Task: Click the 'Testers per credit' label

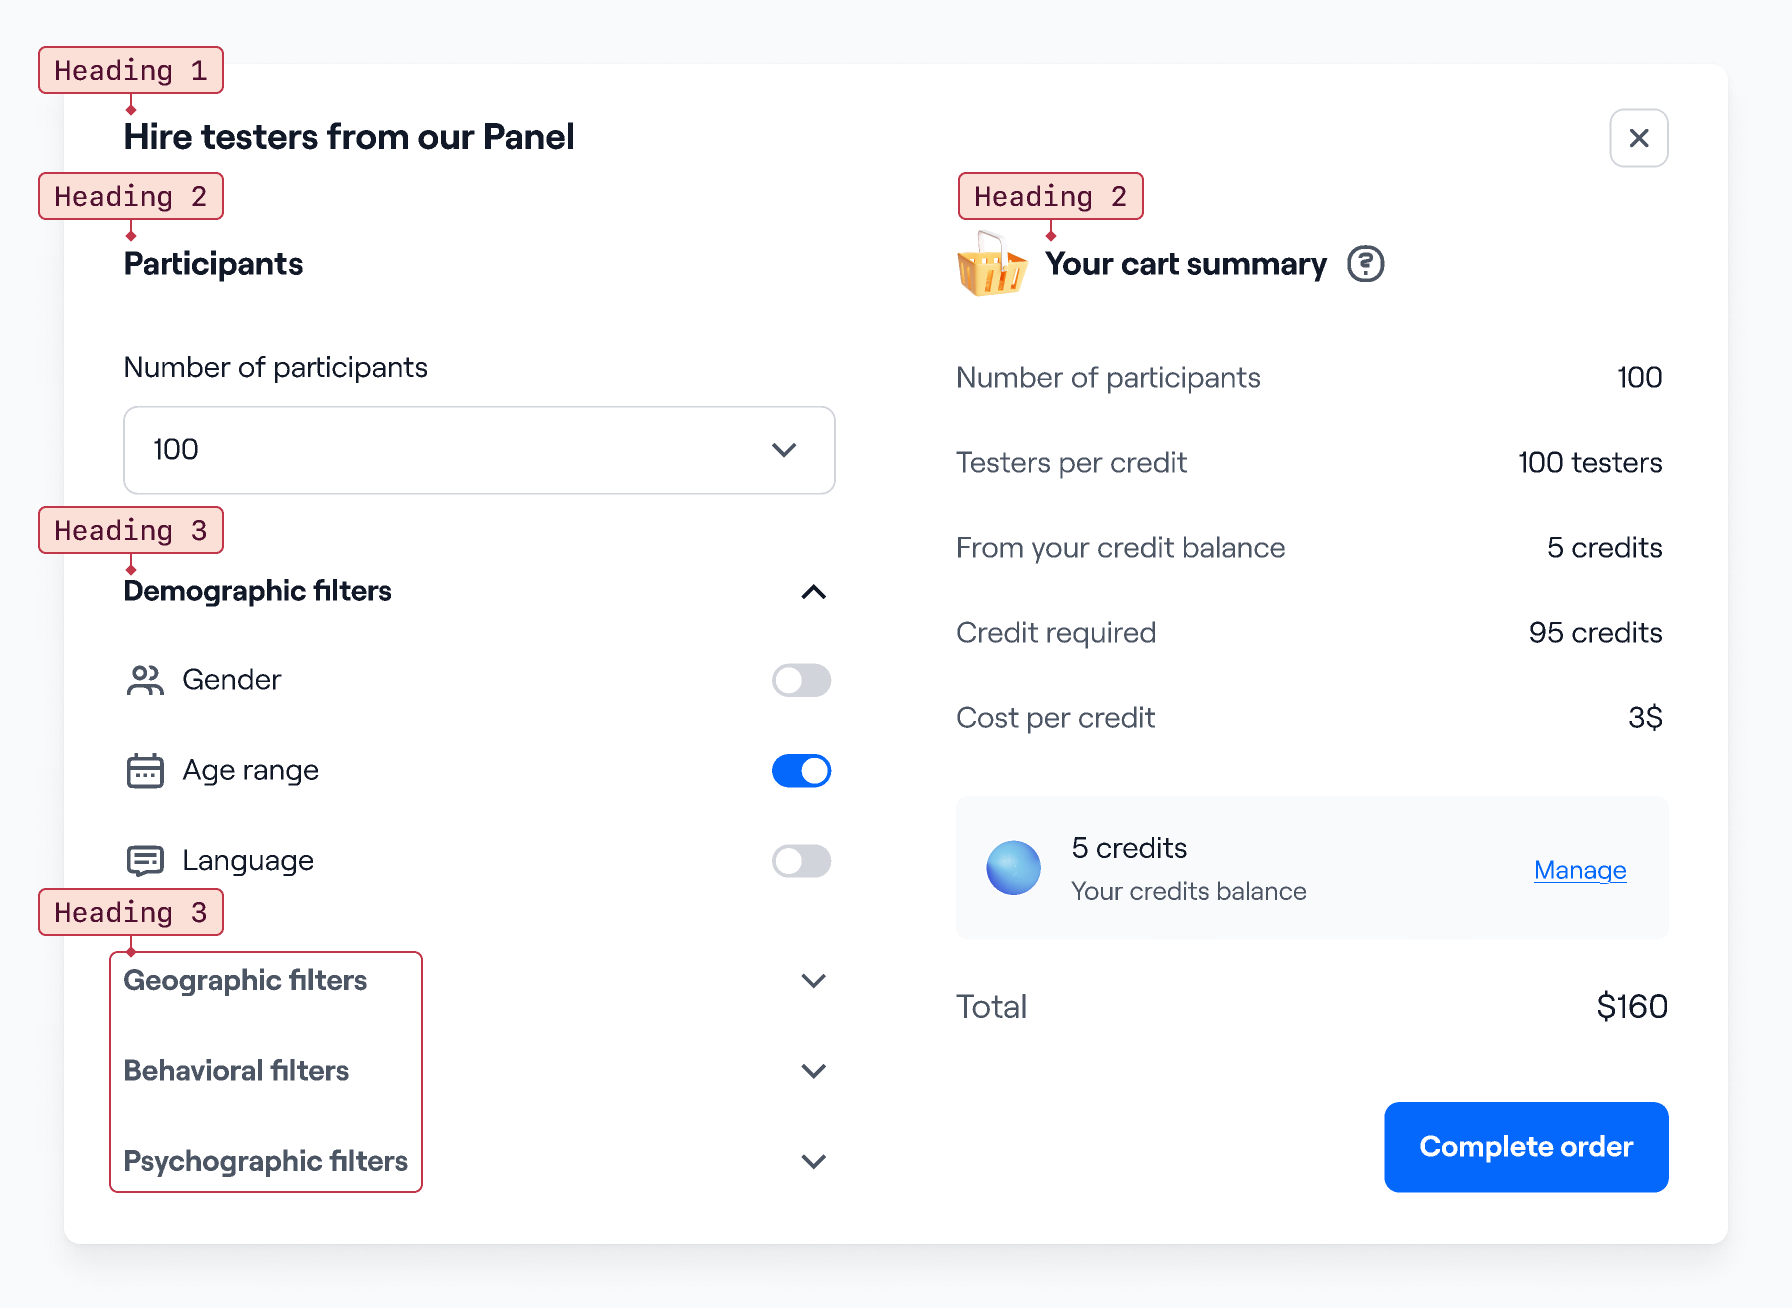Action: point(1071,463)
